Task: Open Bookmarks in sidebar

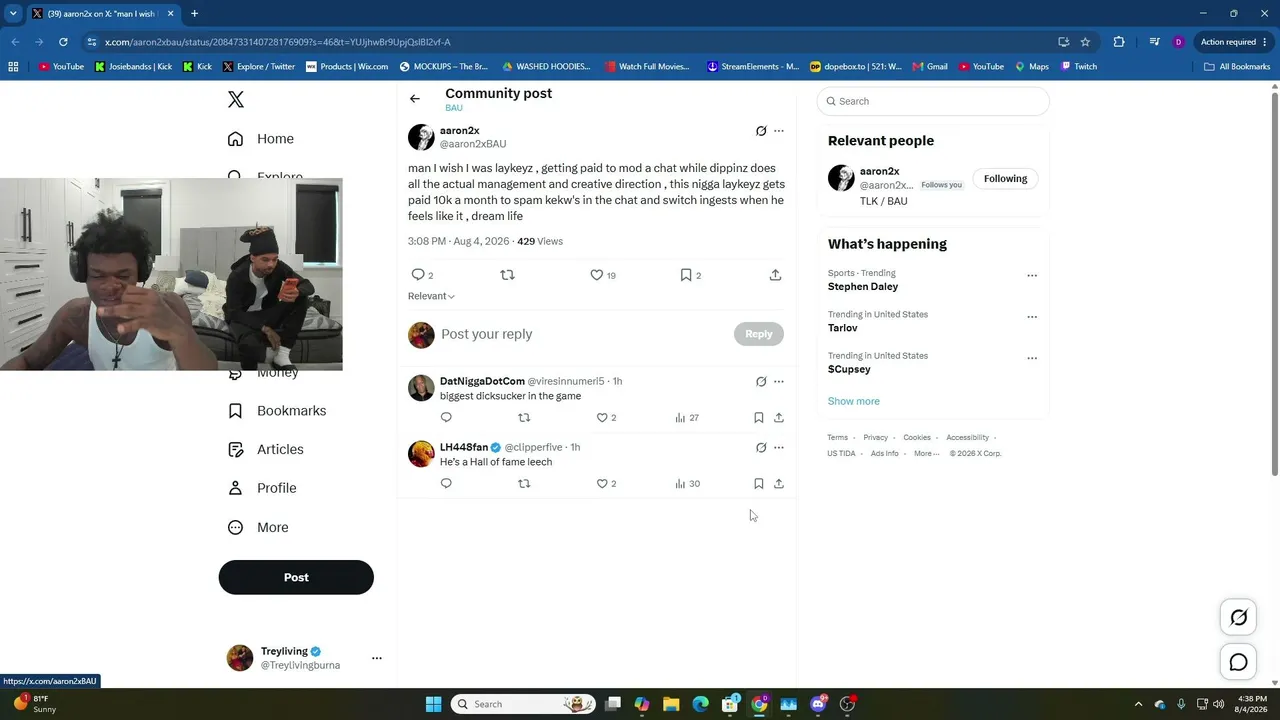Action: pos(277,411)
